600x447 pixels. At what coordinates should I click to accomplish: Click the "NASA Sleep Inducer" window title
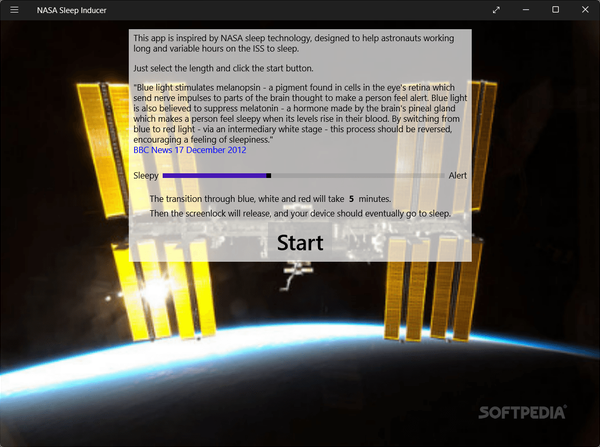point(72,10)
